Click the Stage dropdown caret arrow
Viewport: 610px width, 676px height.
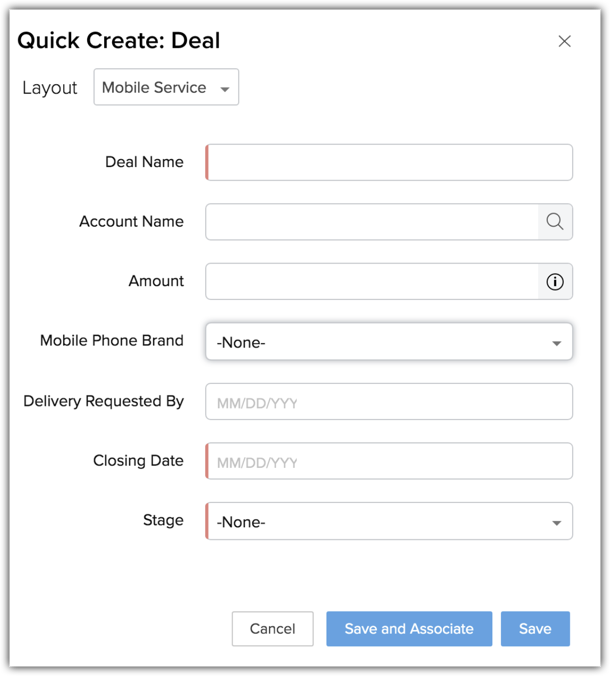click(x=557, y=523)
